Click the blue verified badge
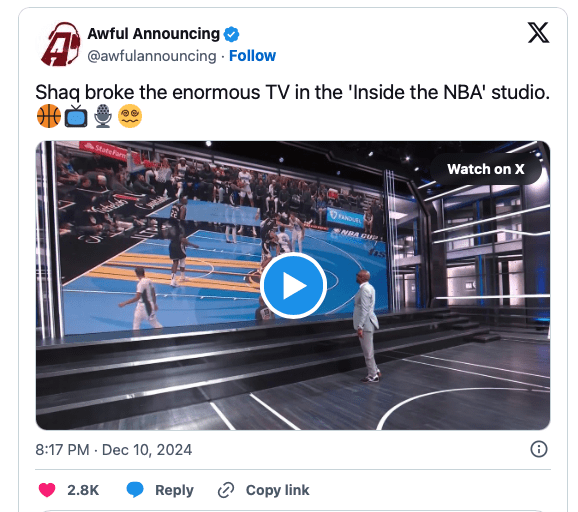Screen dimensions: 578x512 coord(231,34)
